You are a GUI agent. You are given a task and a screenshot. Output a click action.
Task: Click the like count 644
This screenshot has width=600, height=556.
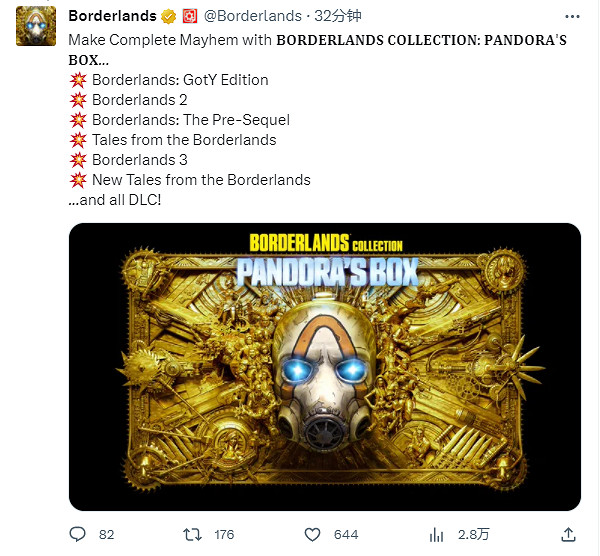tap(346, 535)
